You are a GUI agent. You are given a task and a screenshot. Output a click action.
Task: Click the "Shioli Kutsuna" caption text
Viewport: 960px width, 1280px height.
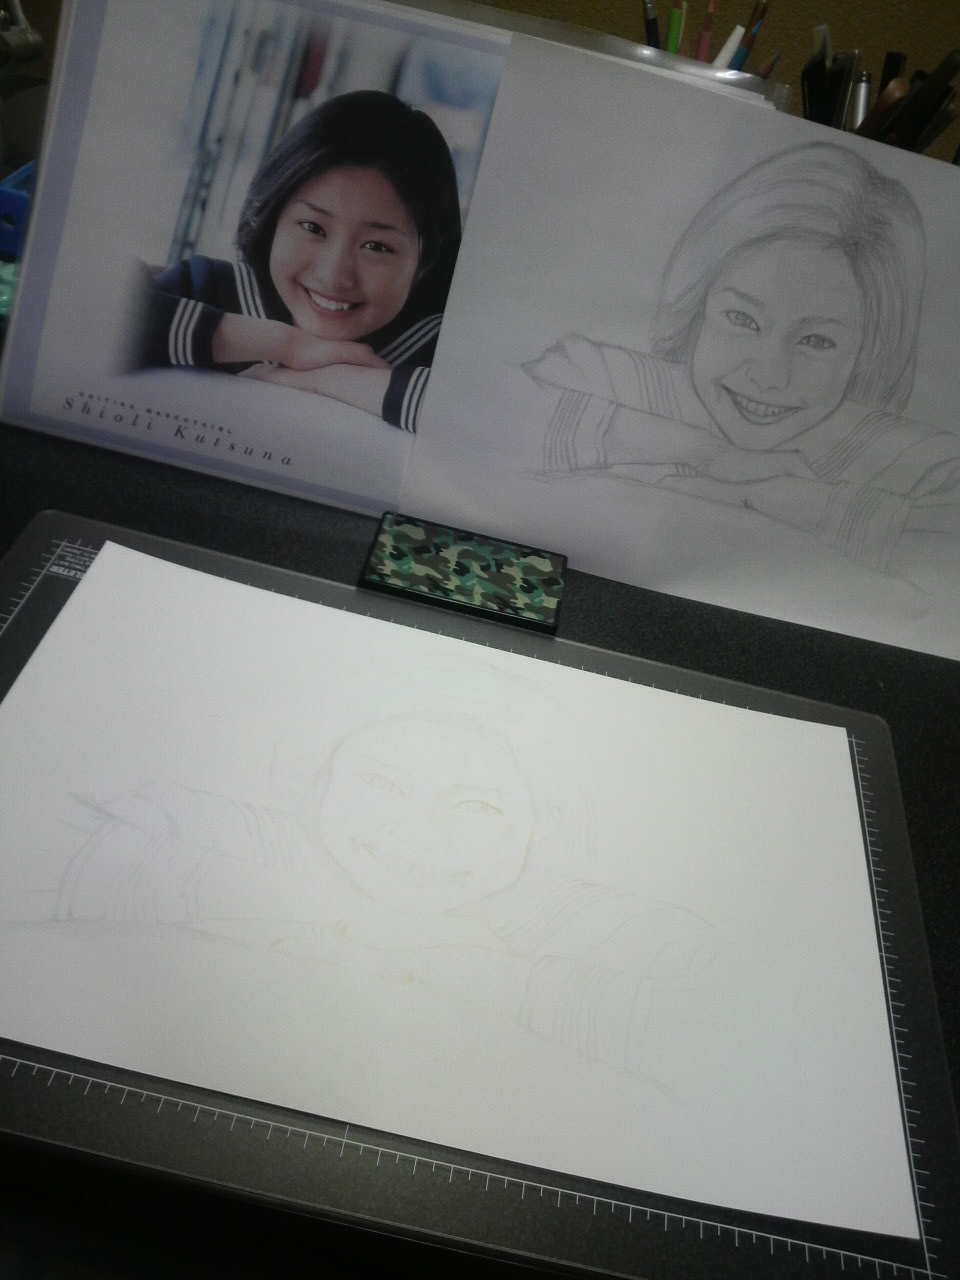177,426
